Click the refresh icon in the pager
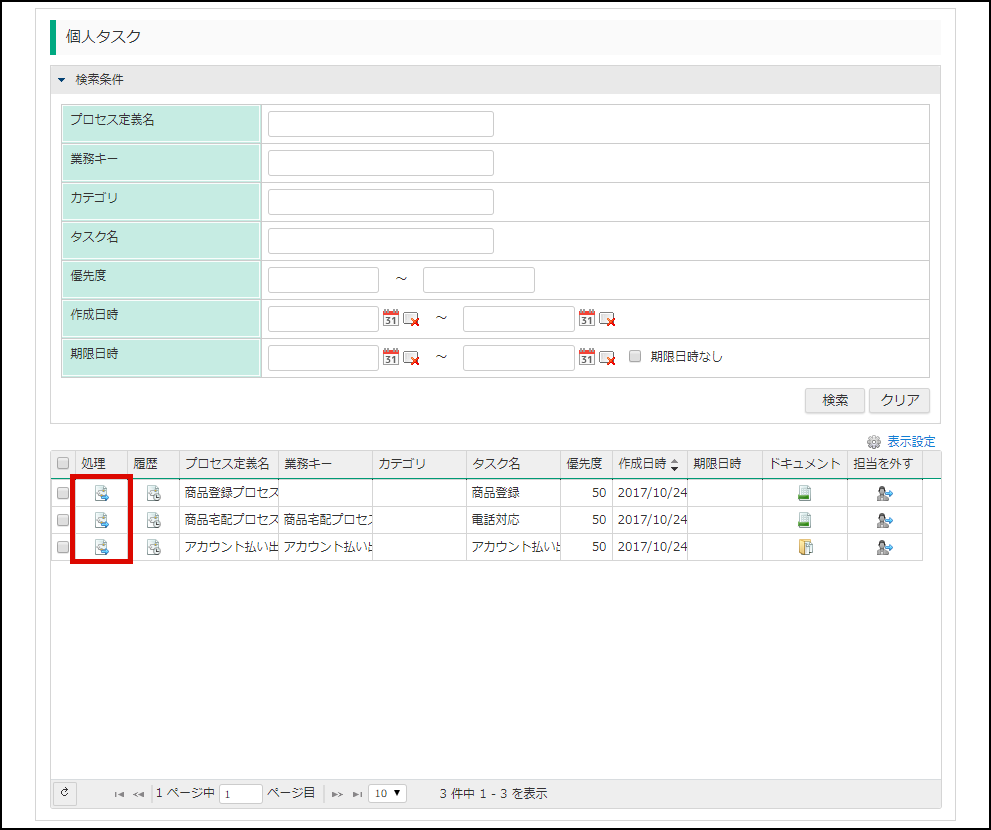The height and width of the screenshot is (830, 991). 64,793
